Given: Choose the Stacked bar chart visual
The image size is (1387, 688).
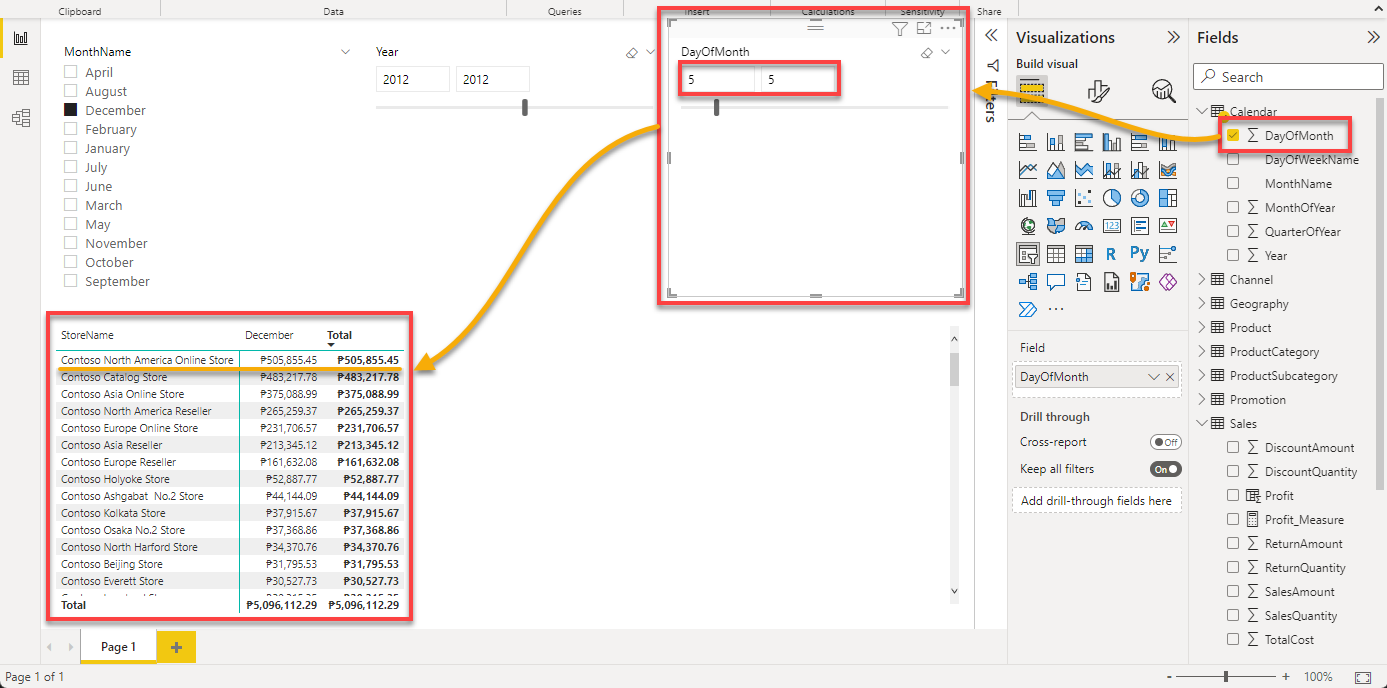Looking at the screenshot, I should pos(1027,142).
